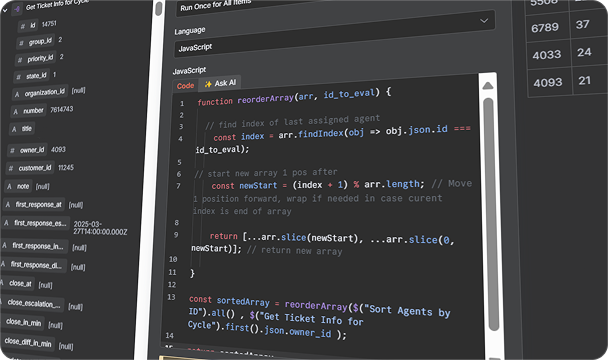Switch to the Ask AI tab
608x360 pixels.
pos(220,83)
